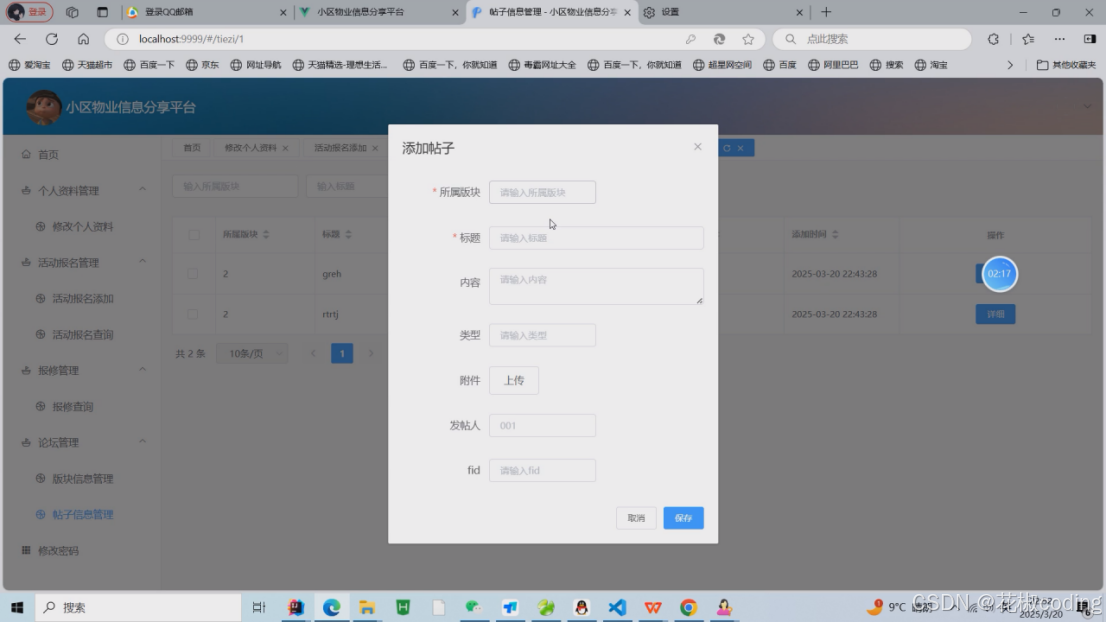Open VS Code from taskbar
Viewport: 1106px width, 623px height.
click(x=617, y=607)
